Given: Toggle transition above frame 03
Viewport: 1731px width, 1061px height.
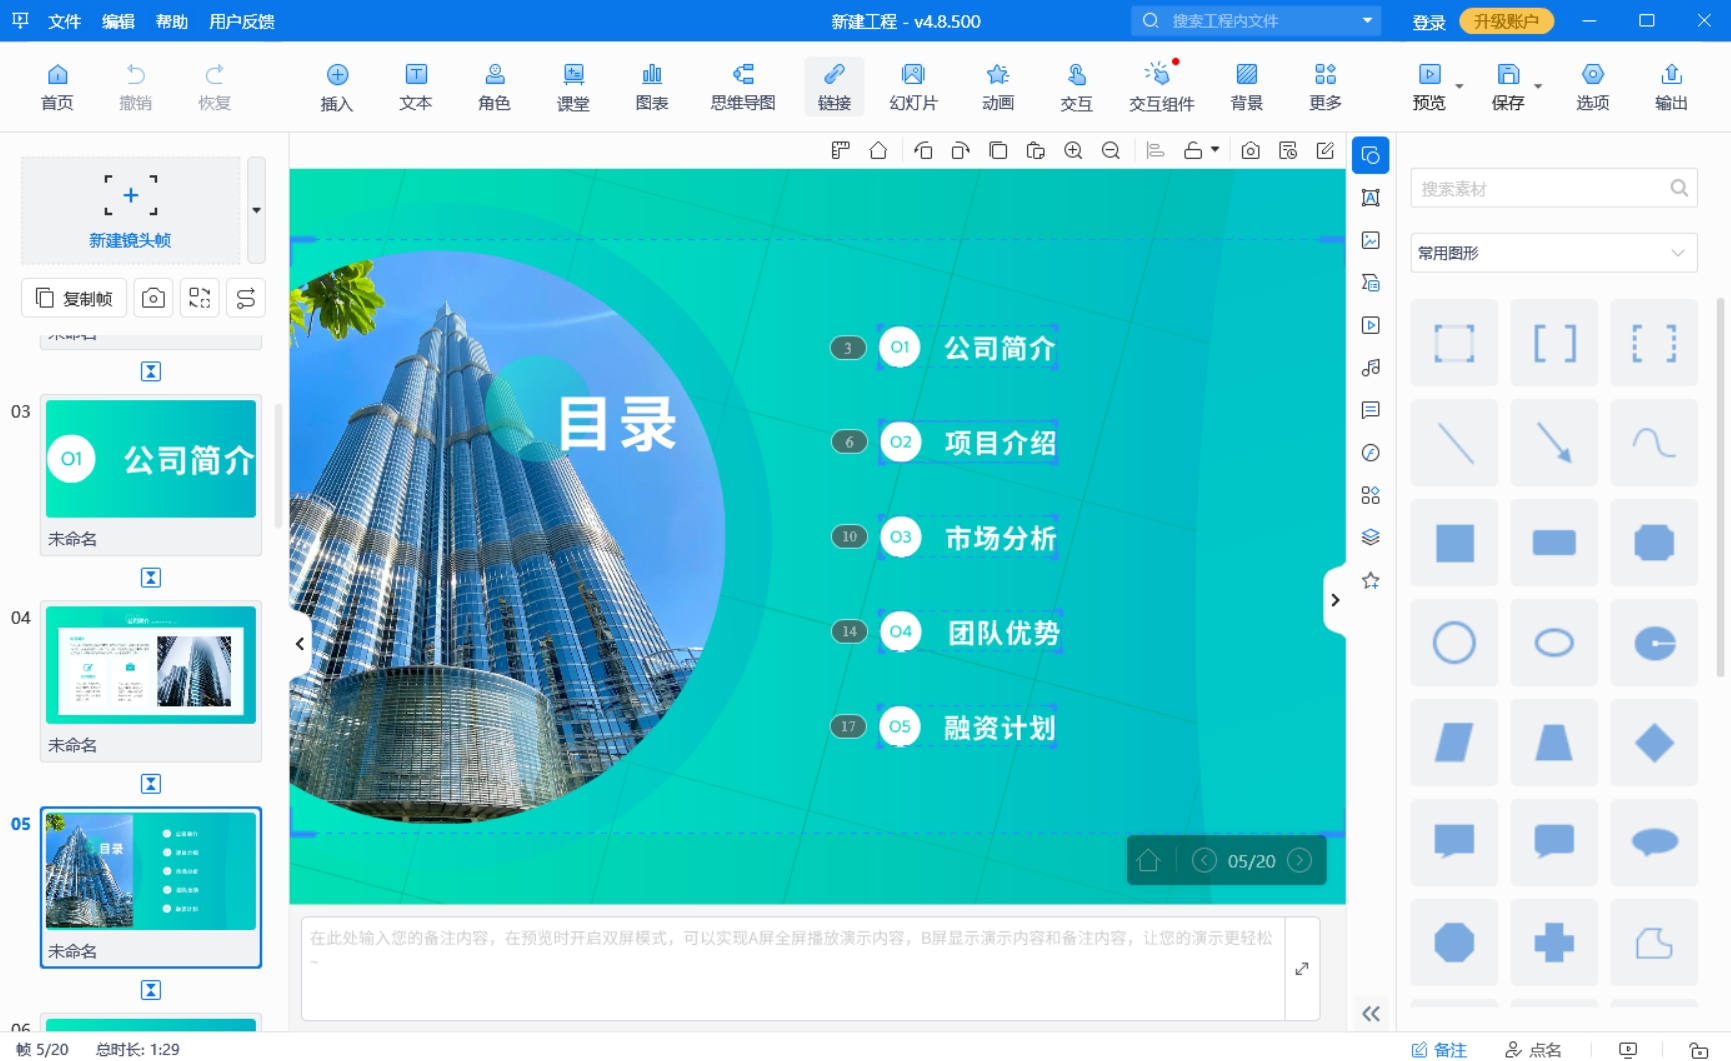Looking at the screenshot, I should pyautogui.click(x=151, y=372).
